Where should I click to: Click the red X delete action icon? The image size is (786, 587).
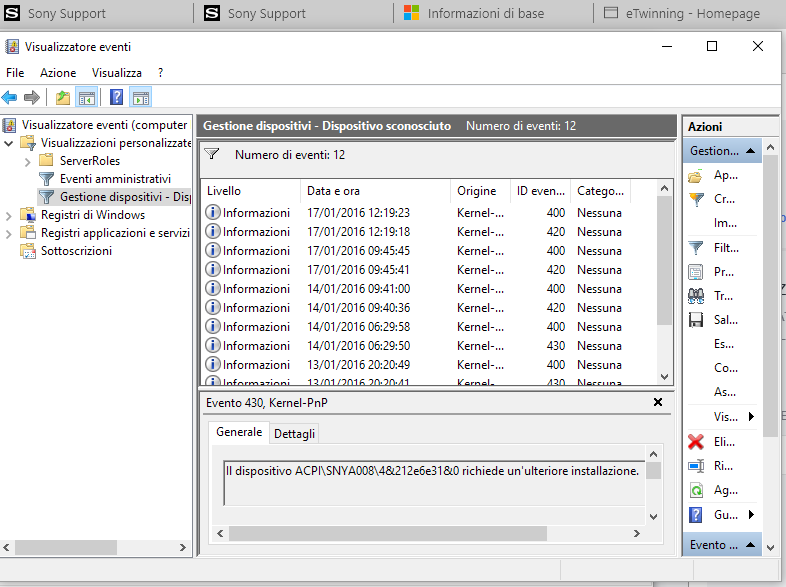[696, 441]
